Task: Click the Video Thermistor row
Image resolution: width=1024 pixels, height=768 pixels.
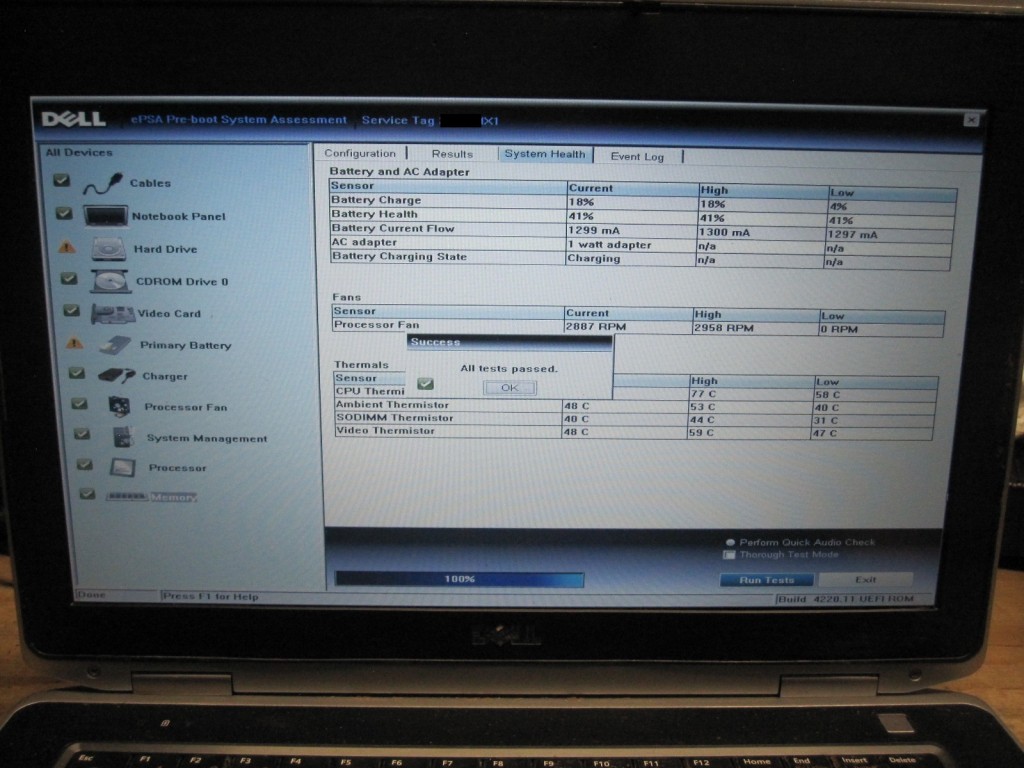Action: pos(632,432)
